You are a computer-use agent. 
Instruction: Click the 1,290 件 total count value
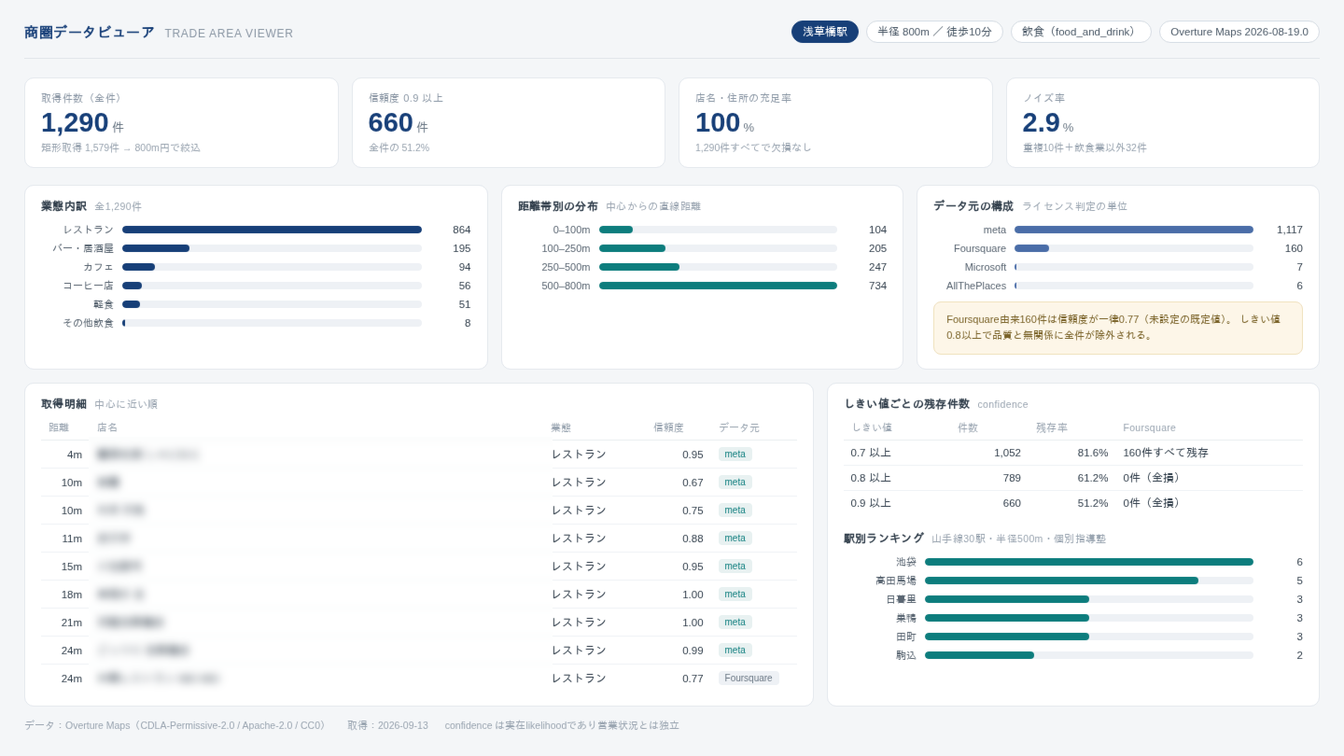(82, 123)
